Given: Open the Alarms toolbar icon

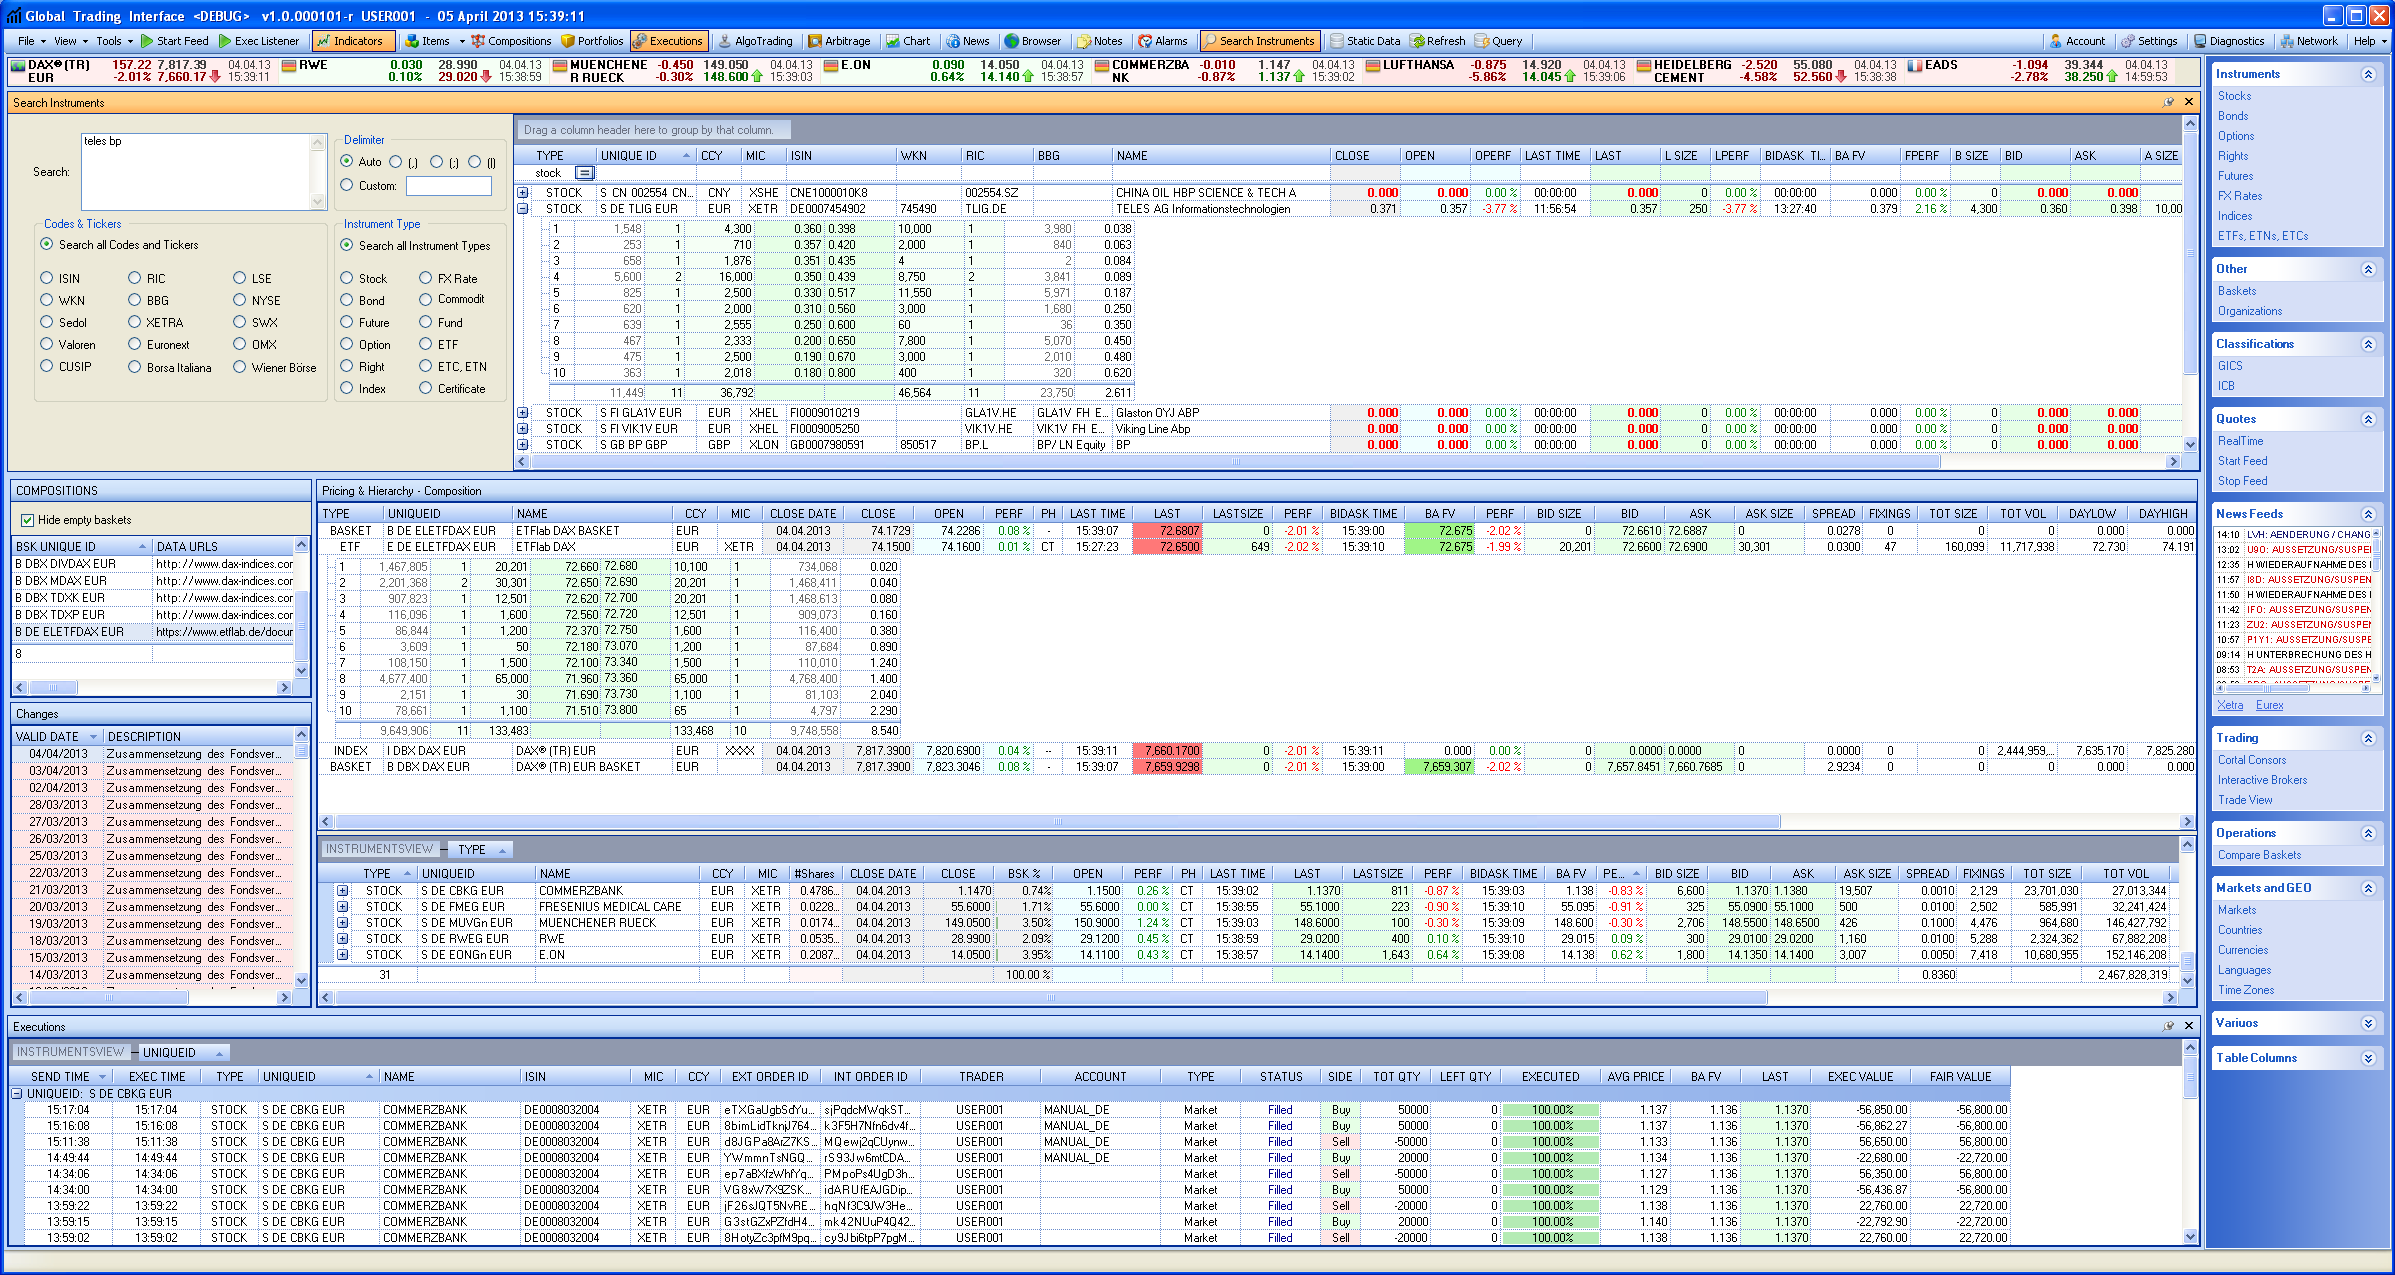Looking at the screenshot, I should [x=1144, y=41].
